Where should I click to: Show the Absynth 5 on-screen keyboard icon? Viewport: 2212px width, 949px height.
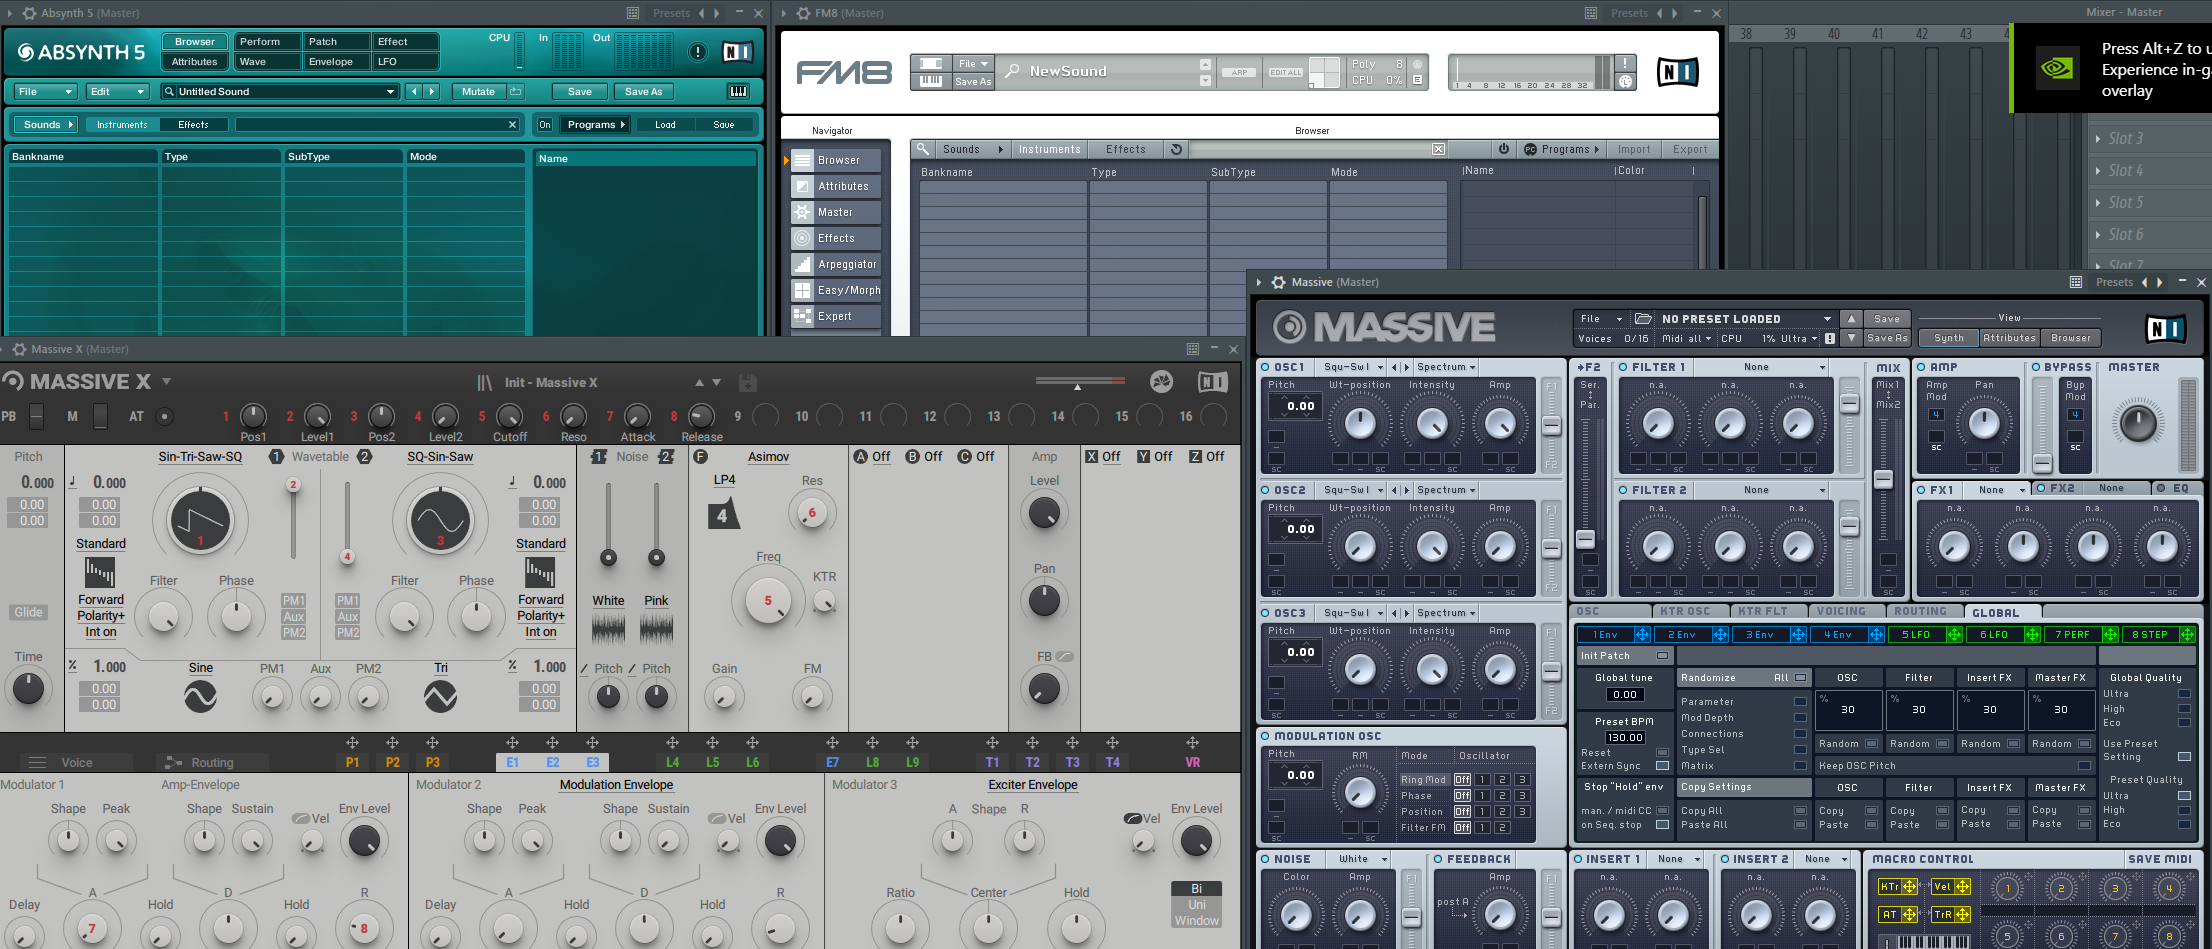[x=739, y=92]
